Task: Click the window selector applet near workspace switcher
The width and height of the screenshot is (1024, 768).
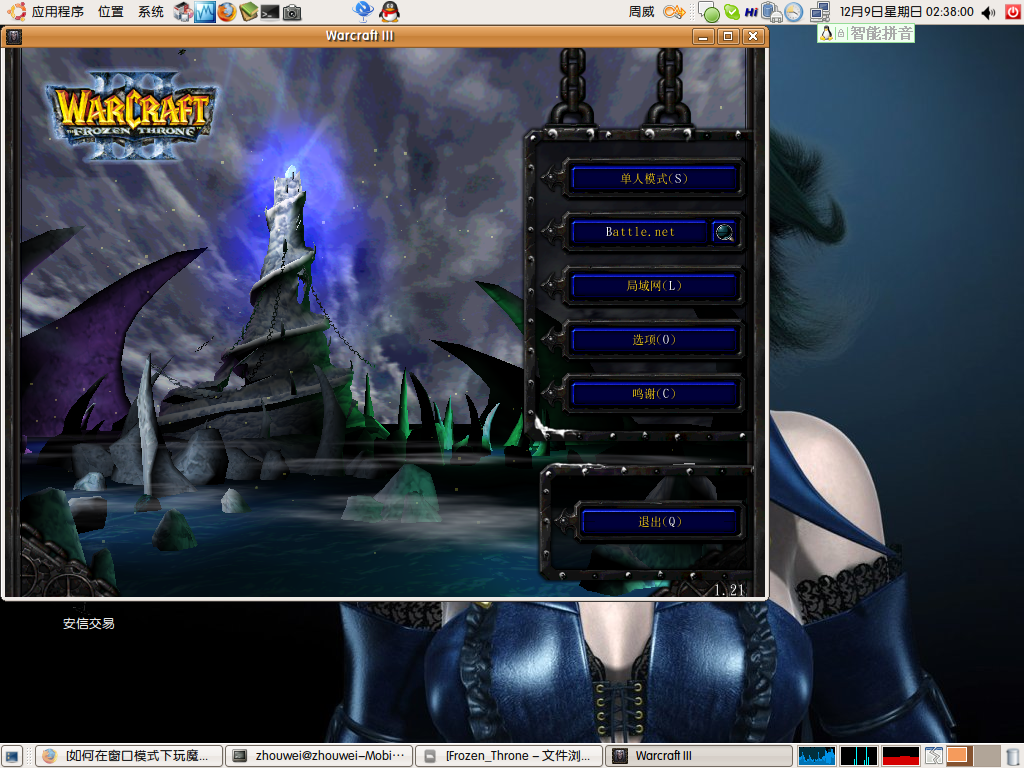Action: pyautogui.click(x=934, y=756)
